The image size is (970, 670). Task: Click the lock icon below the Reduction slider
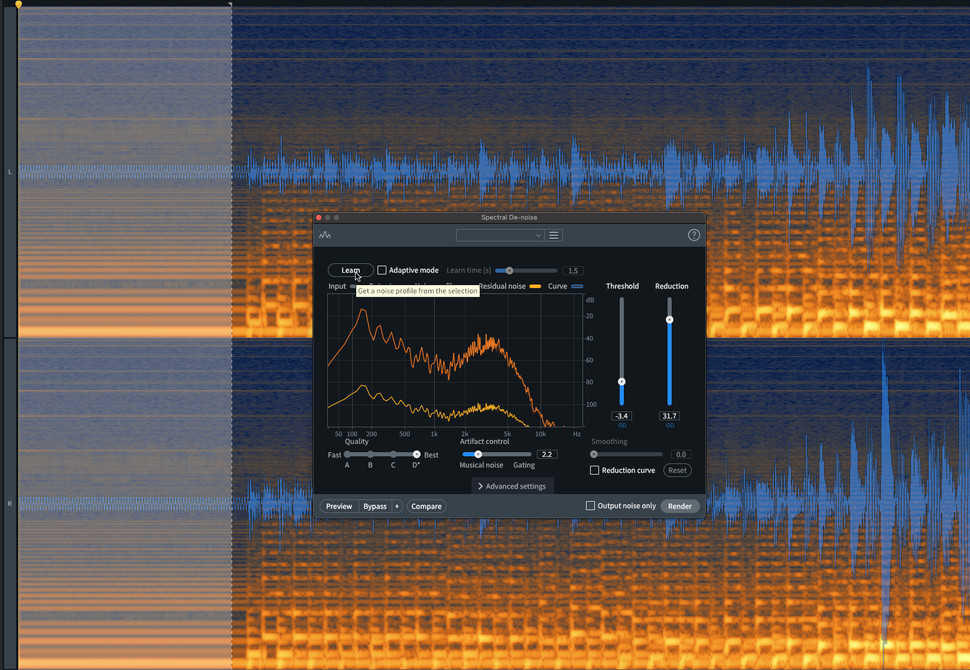tap(671, 425)
